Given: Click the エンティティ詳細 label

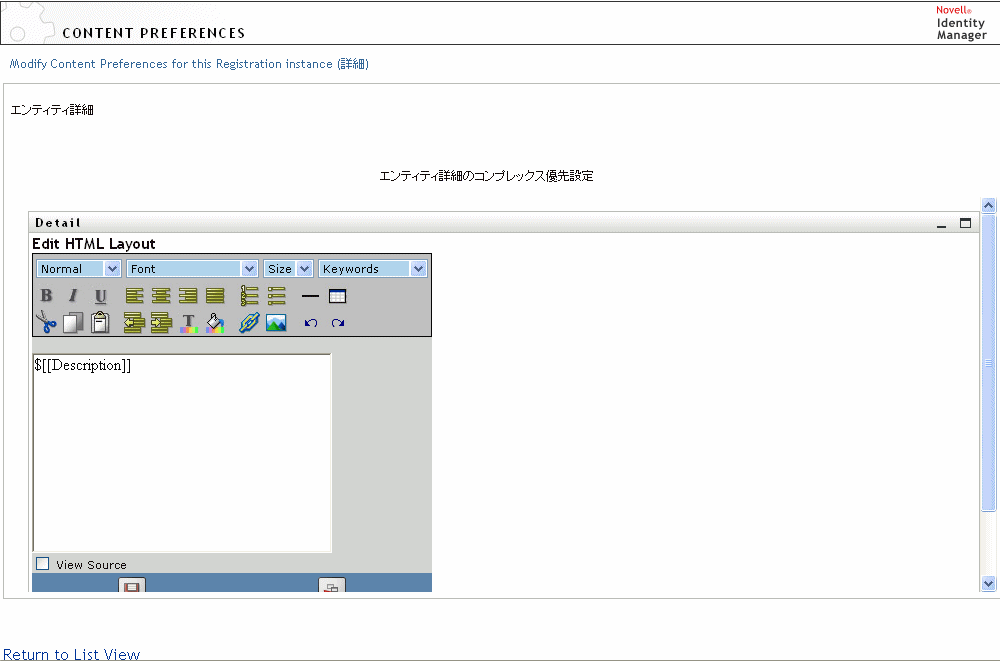Looking at the screenshot, I should [52, 110].
